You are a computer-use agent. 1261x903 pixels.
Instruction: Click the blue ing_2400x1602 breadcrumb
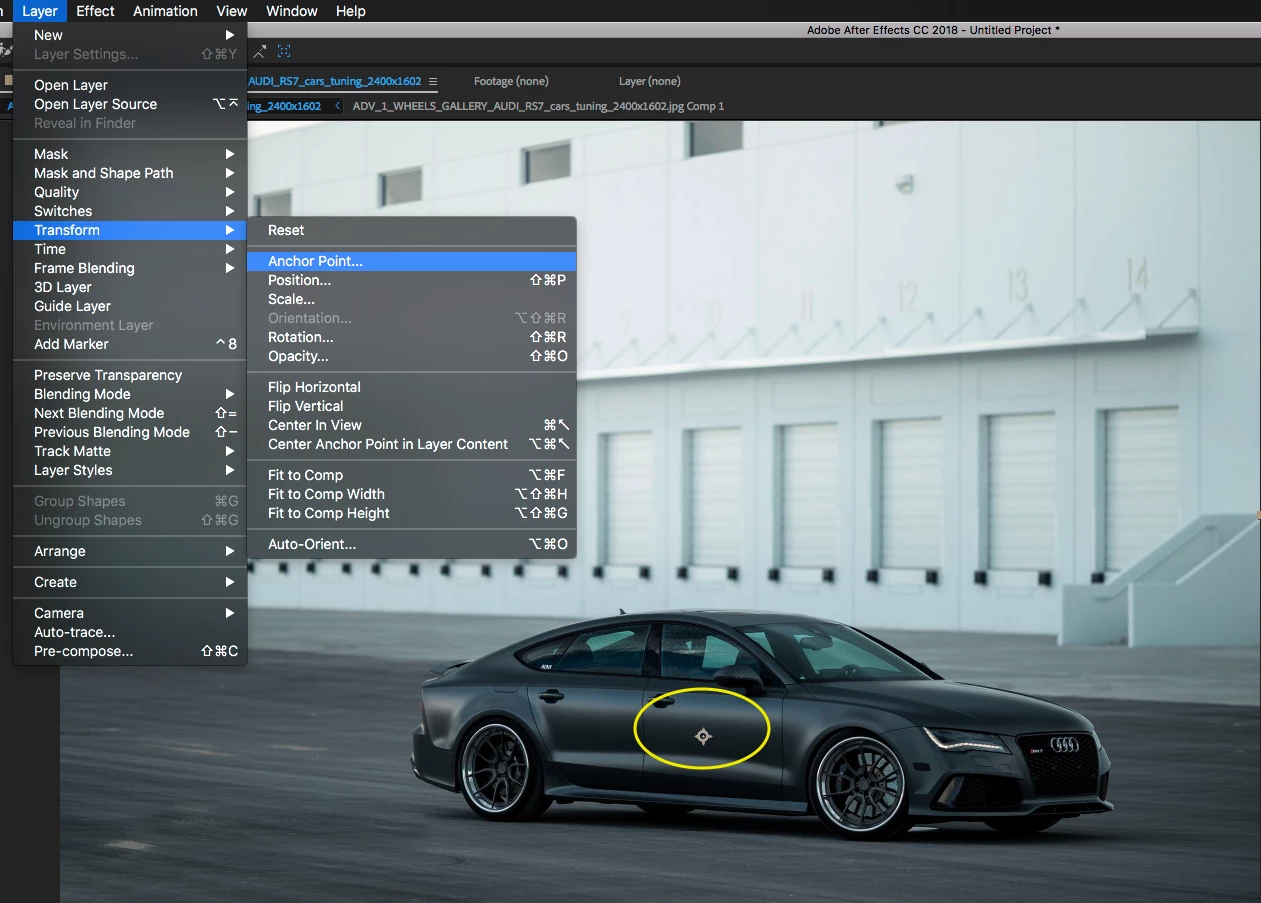coord(284,105)
